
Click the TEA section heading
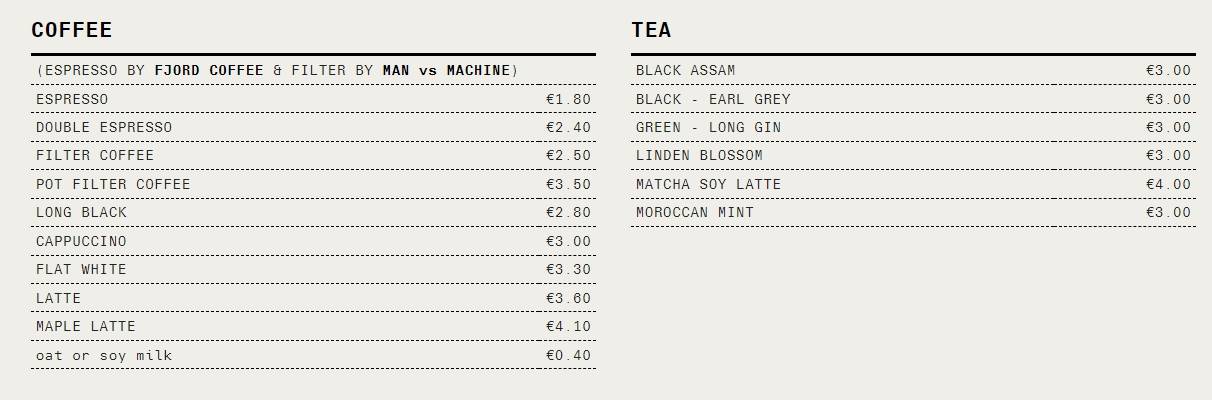651,30
